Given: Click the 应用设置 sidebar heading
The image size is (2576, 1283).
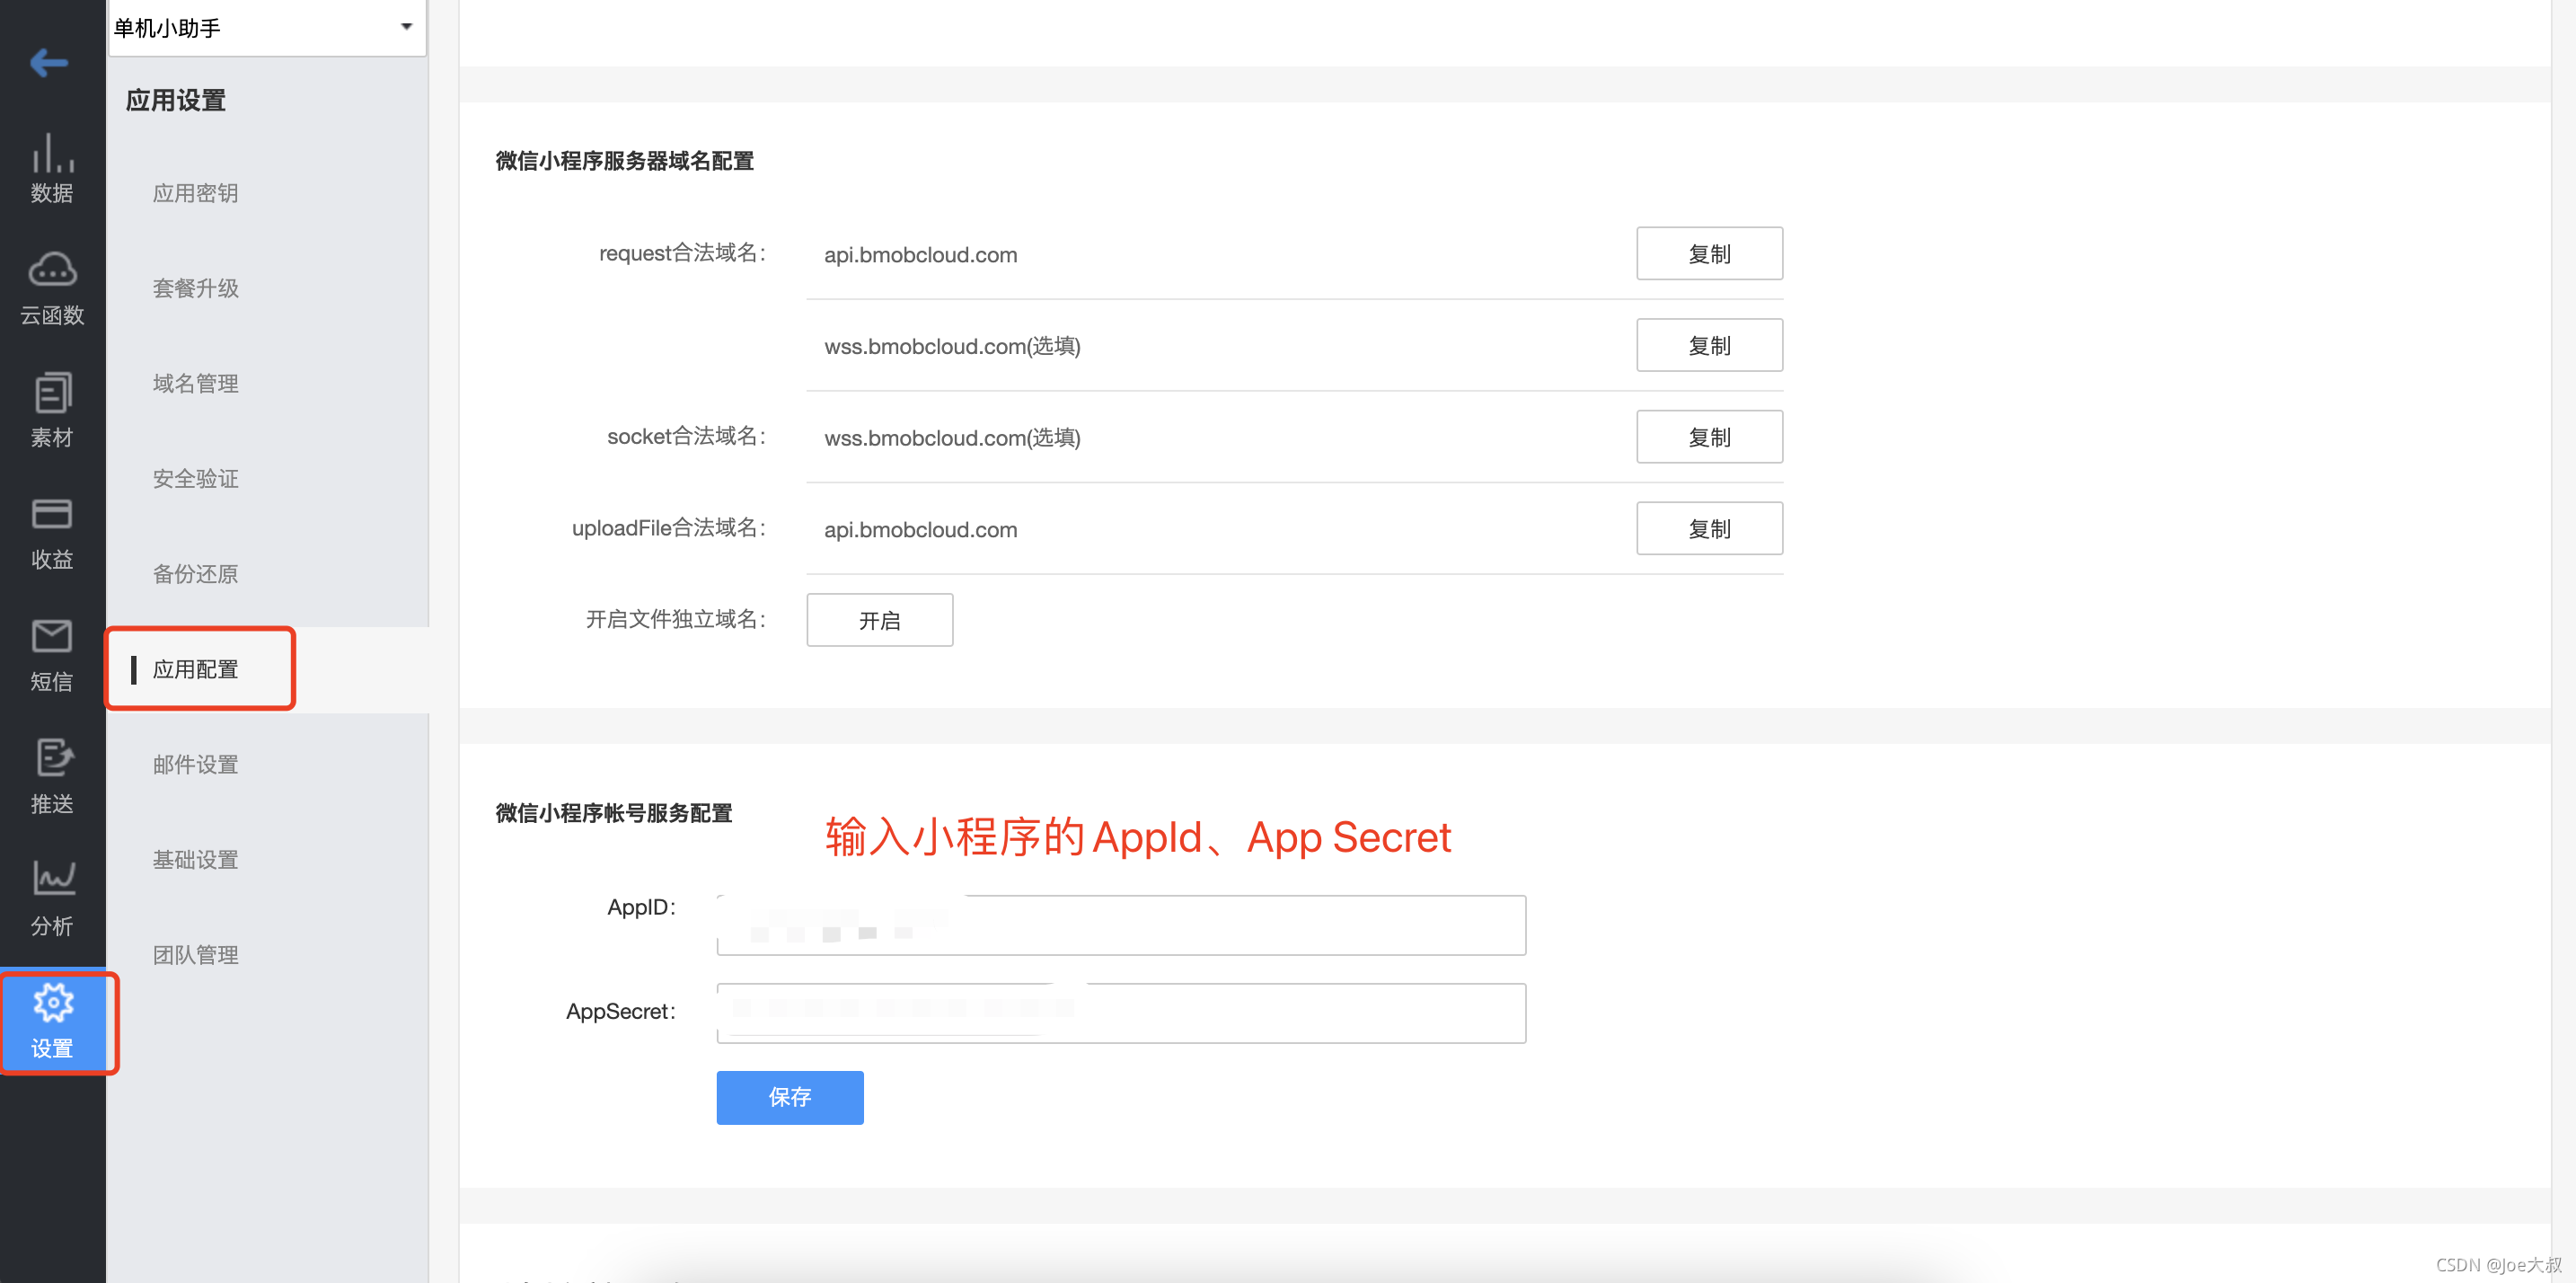Looking at the screenshot, I should click(x=175, y=100).
